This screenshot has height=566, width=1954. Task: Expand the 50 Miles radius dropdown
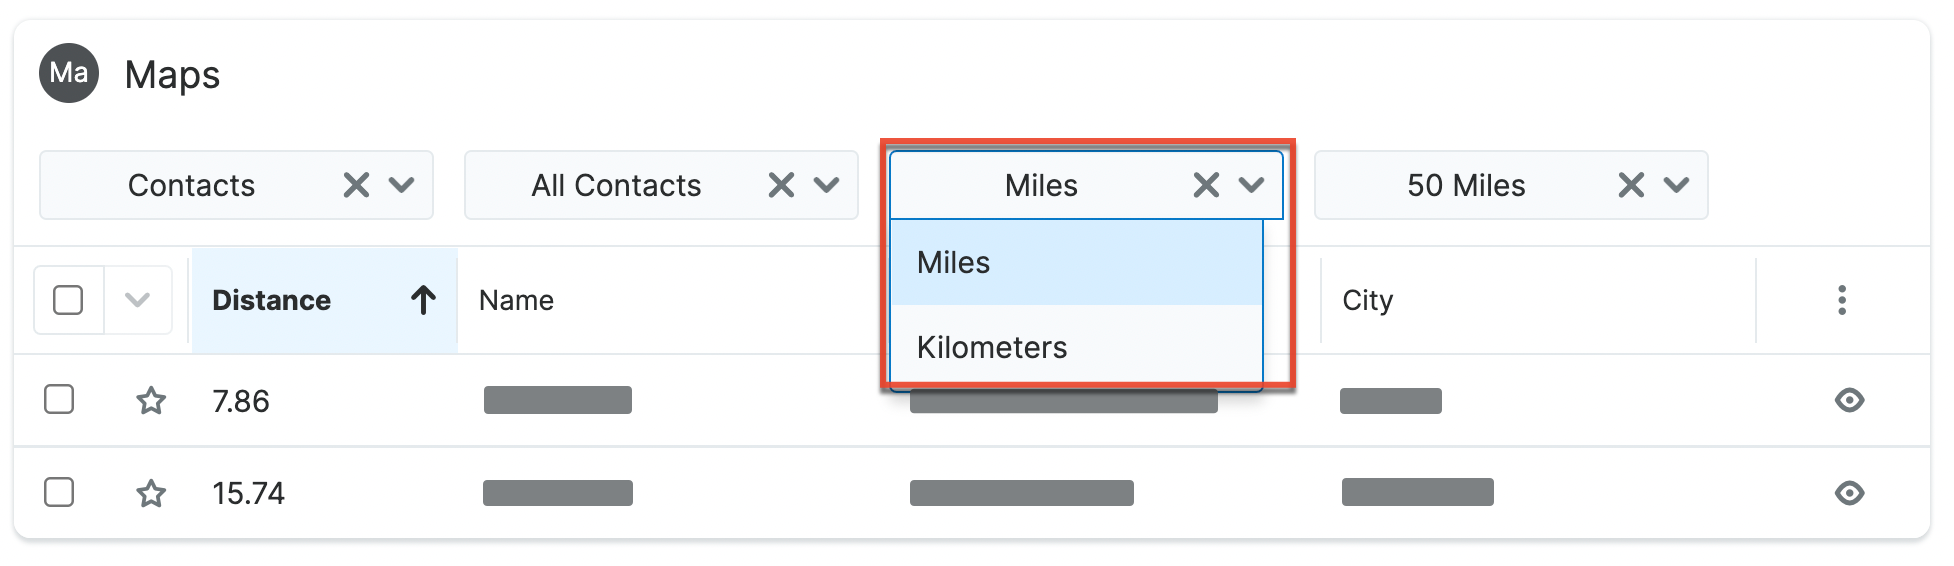pyautogui.click(x=1677, y=185)
